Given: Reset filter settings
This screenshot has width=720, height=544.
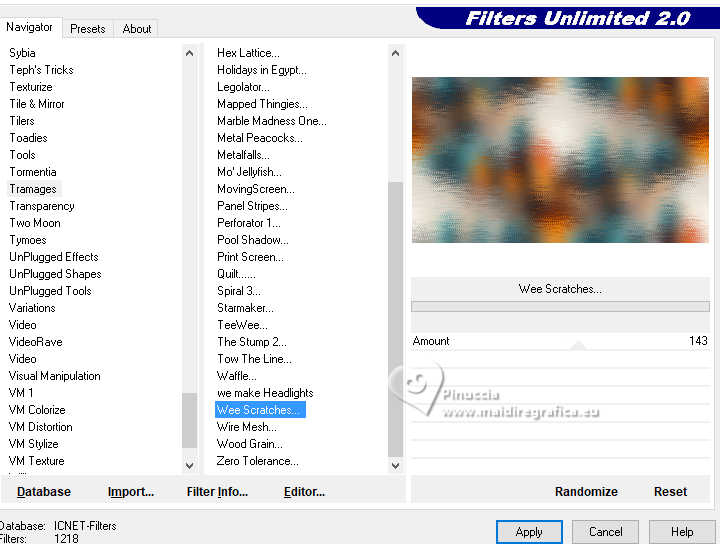Looking at the screenshot, I should click(670, 492).
